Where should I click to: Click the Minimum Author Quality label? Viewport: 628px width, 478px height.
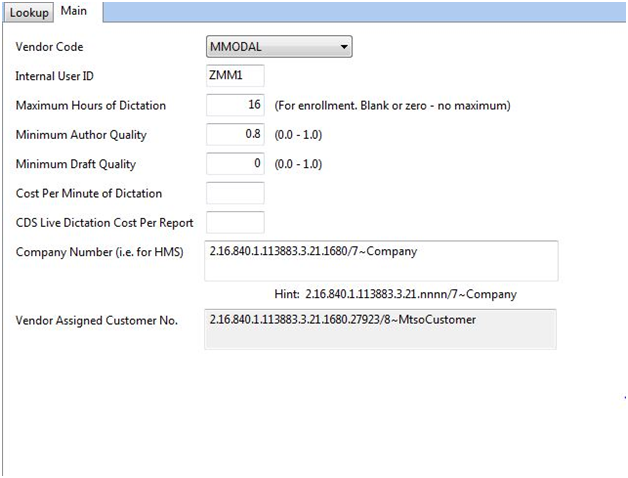pos(81,135)
